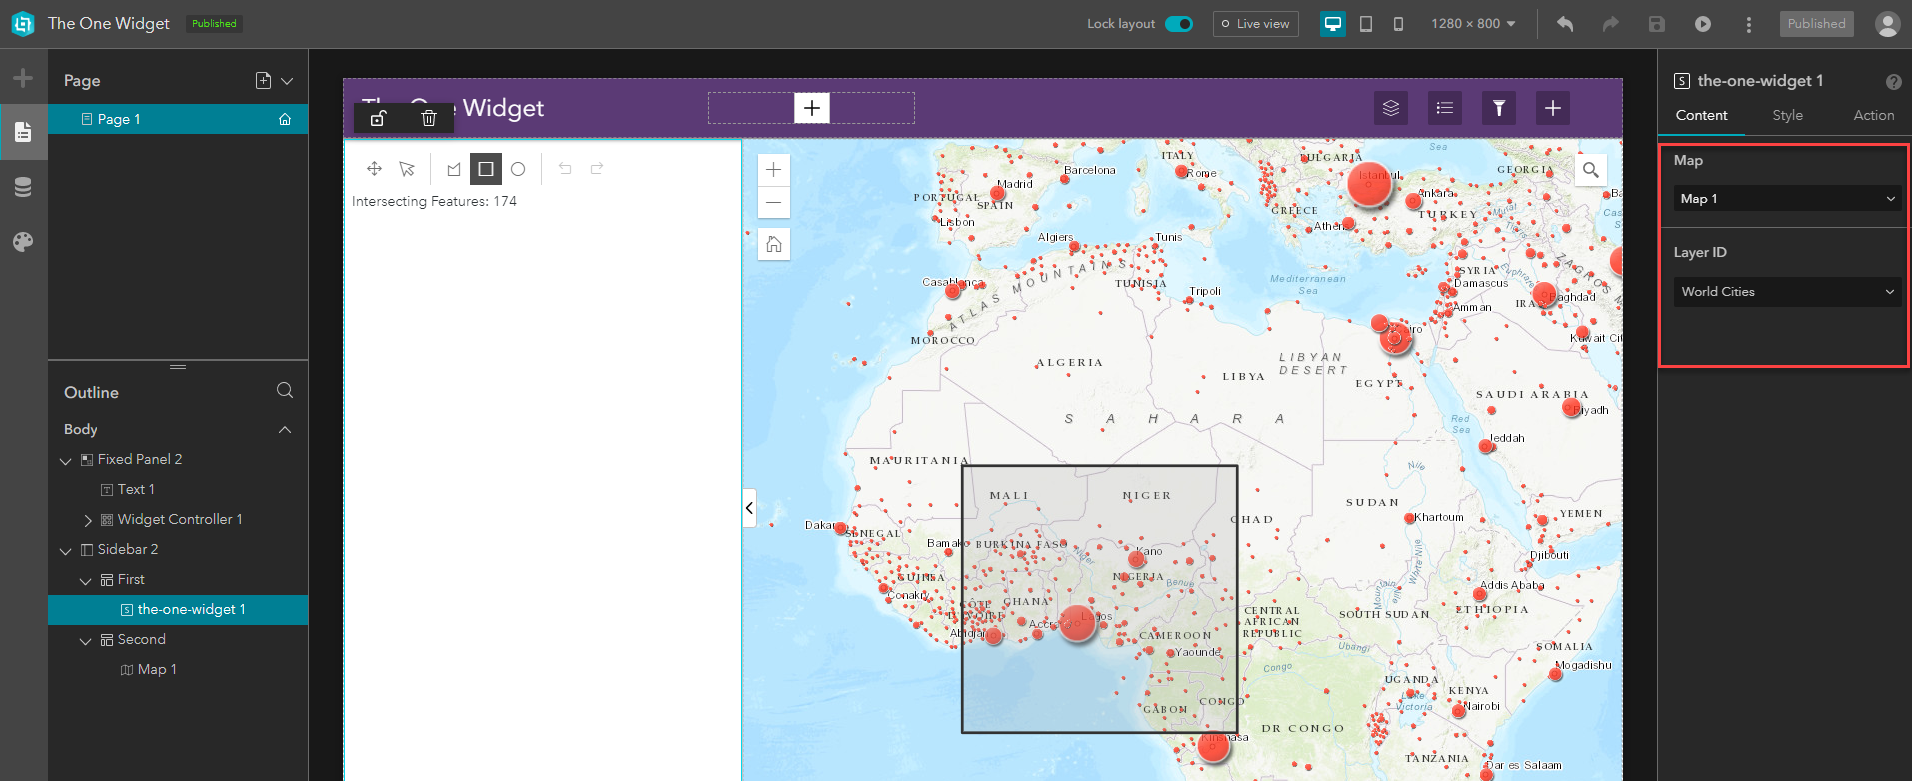The image size is (1912, 781).
Task: Select the pointer selection tool
Action: (407, 169)
